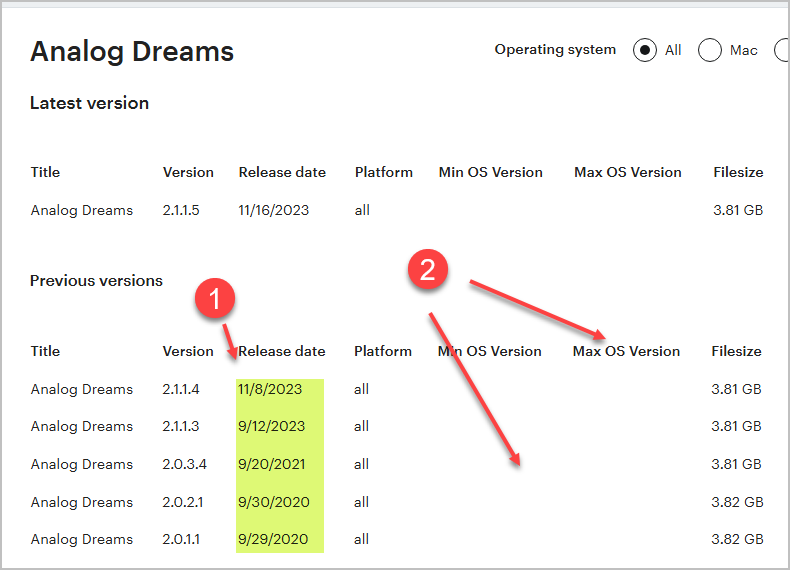Viewport: 790px width, 570px height.
Task: Click the Filesize header in Latest version table
Action: tap(738, 172)
